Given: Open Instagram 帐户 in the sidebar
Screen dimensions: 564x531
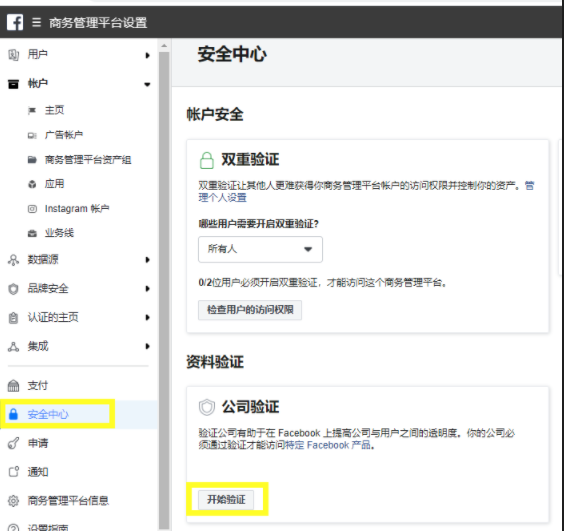Looking at the screenshot, I should click(x=77, y=209).
